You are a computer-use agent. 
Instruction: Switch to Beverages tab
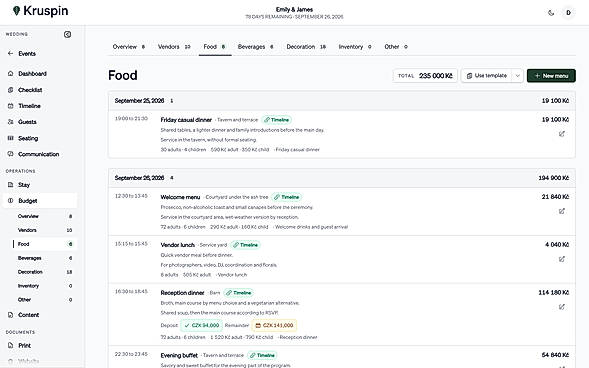coord(255,47)
